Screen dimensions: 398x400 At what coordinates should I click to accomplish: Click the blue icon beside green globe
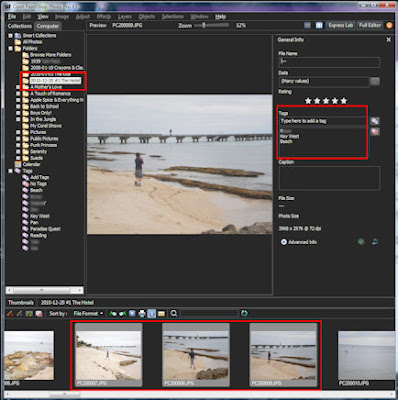point(375,242)
